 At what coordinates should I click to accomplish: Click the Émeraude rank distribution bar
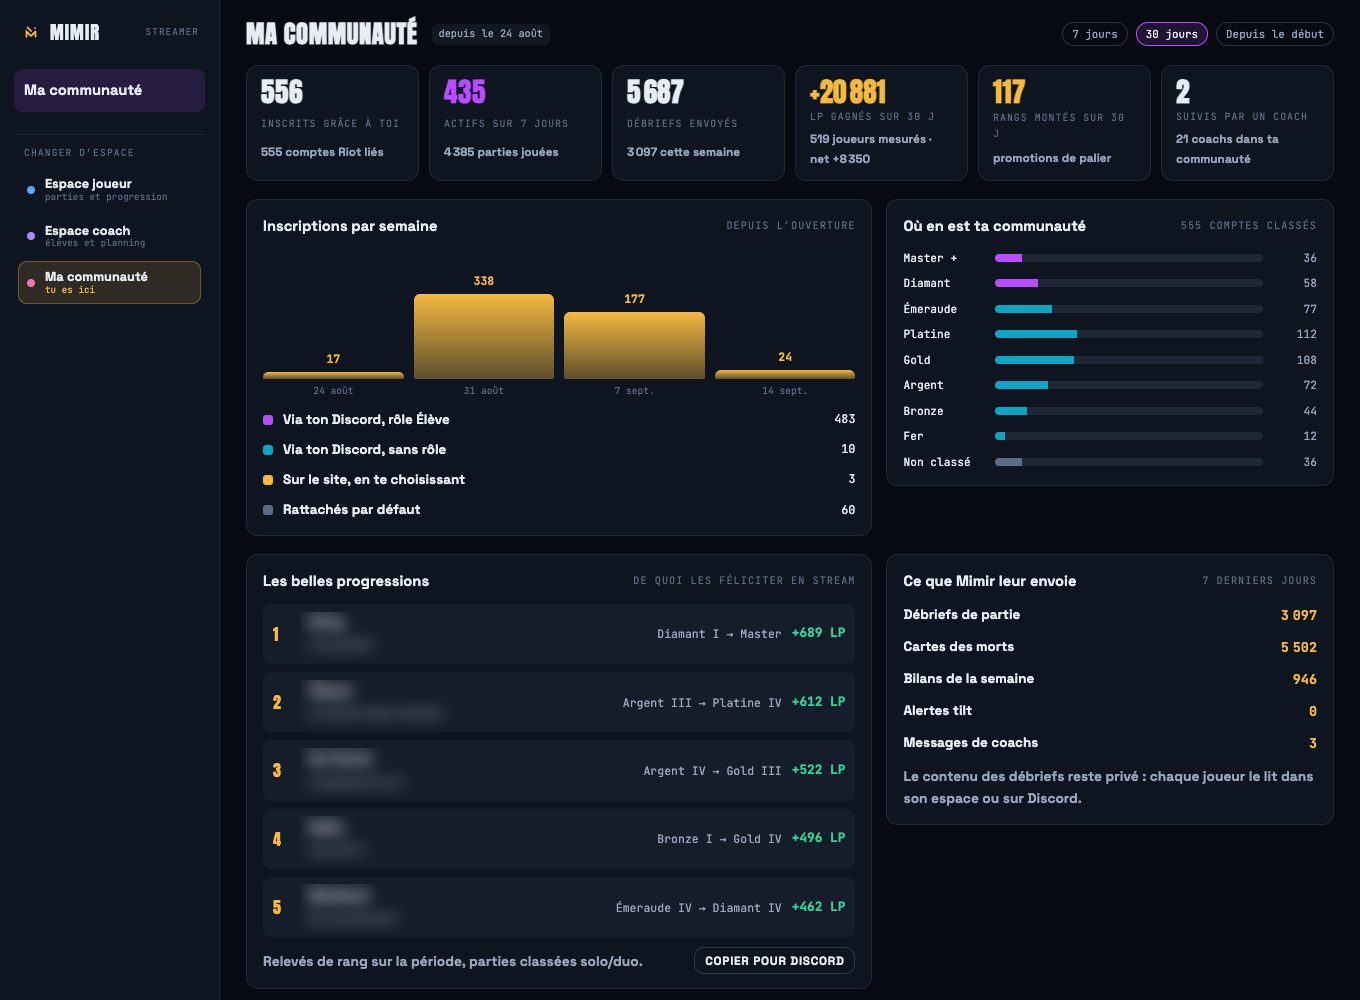(1128, 309)
